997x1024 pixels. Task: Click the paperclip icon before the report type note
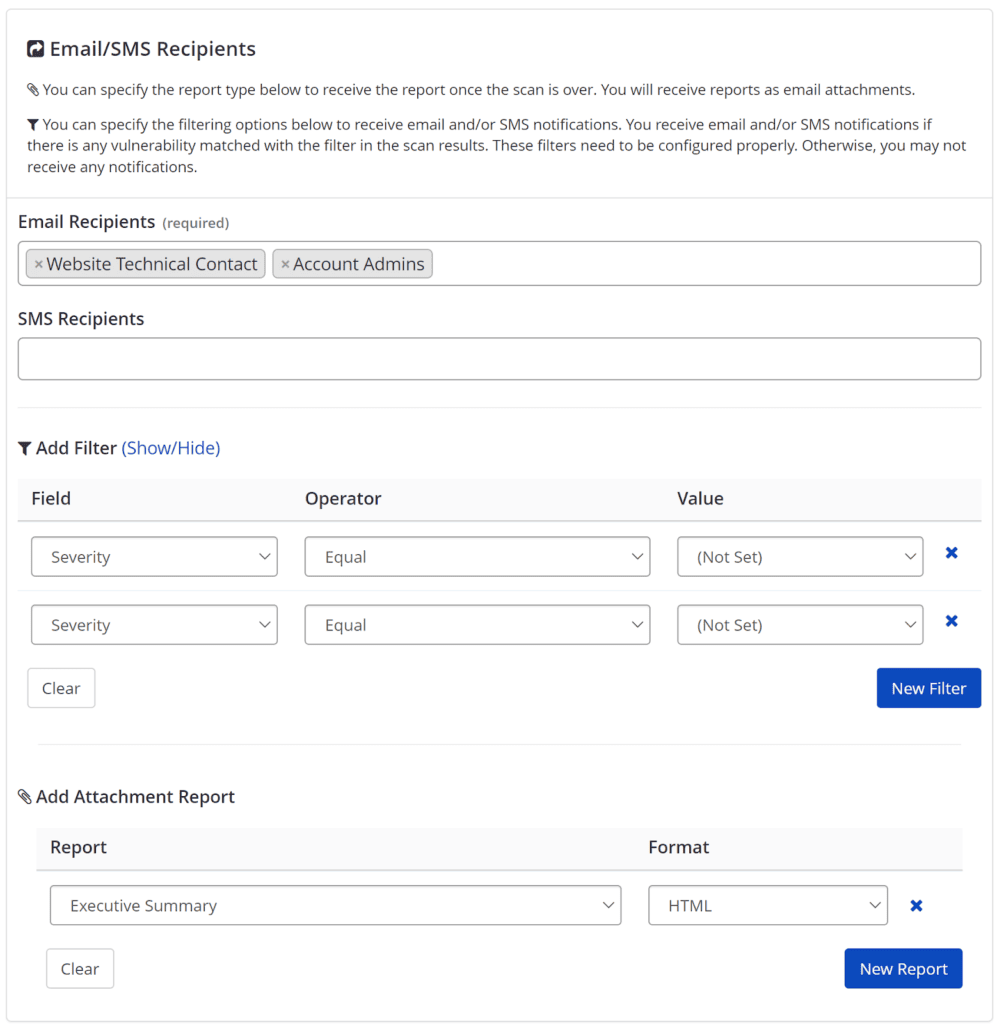(34, 89)
